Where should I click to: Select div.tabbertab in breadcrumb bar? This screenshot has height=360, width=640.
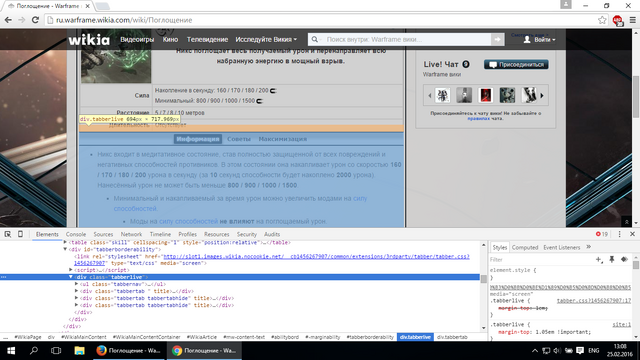point(452,337)
